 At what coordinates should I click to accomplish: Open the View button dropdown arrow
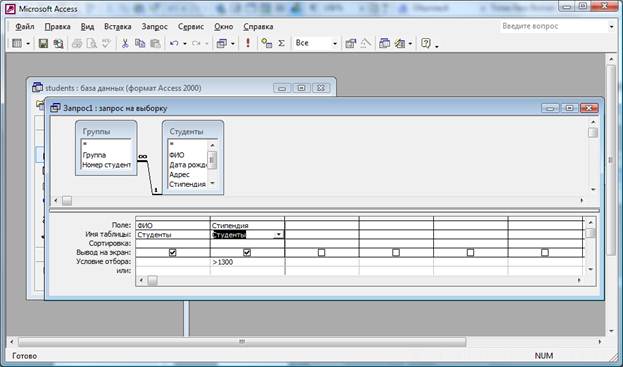(28, 44)
